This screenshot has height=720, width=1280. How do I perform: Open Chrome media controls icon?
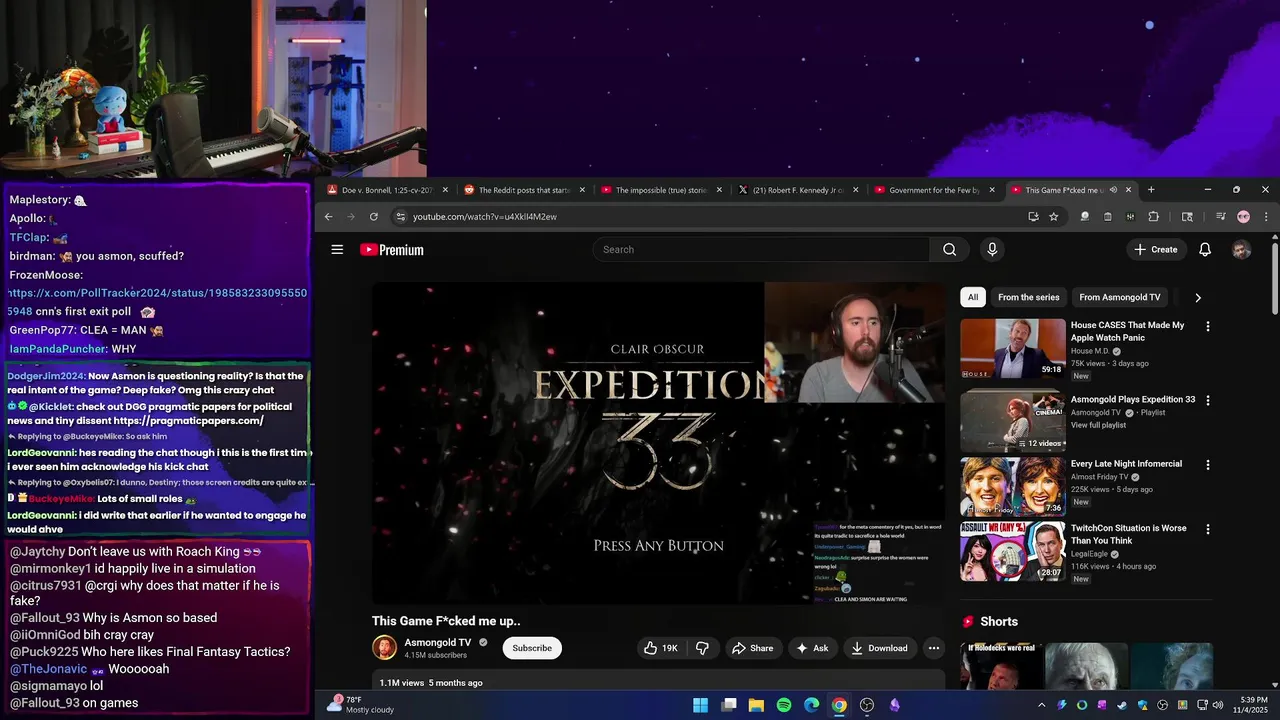pos(1220,217)
